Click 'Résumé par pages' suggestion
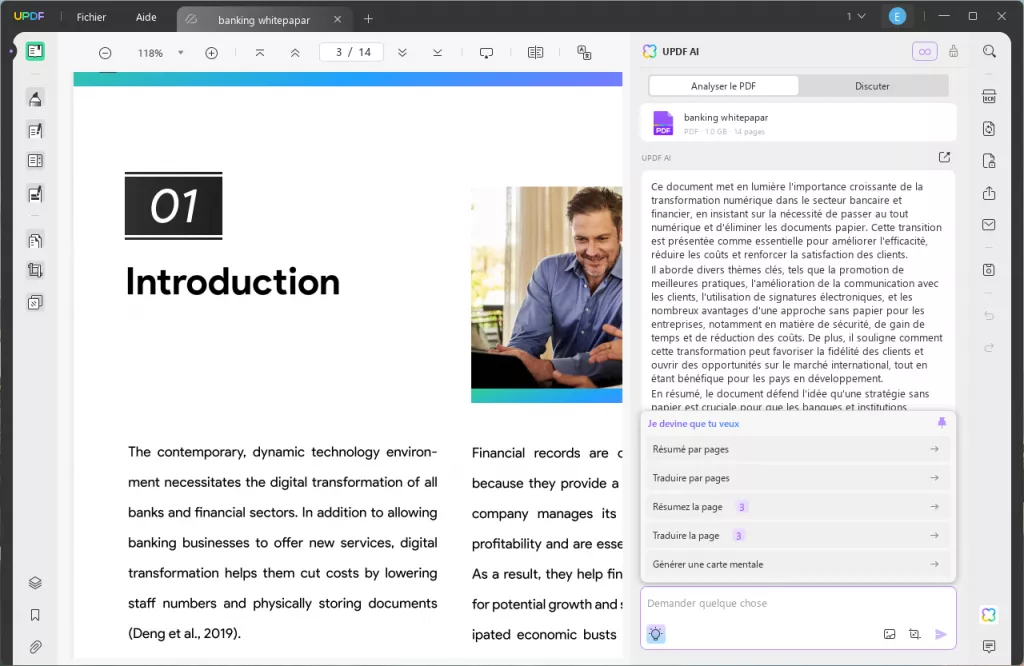The width and height of the screenshot is (1024, 666). (x=797, y=450)
